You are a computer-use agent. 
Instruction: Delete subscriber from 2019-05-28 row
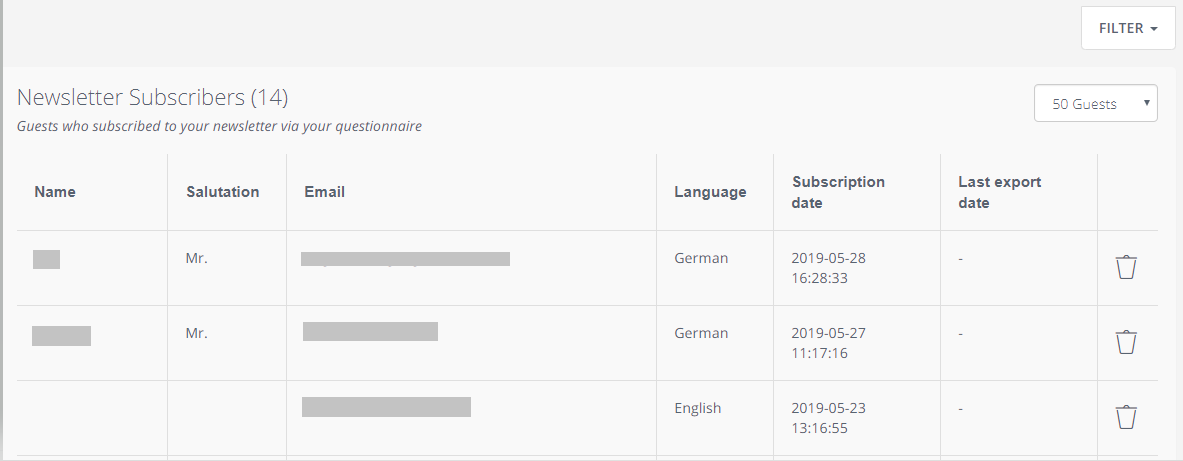(x=1126, y=268)
